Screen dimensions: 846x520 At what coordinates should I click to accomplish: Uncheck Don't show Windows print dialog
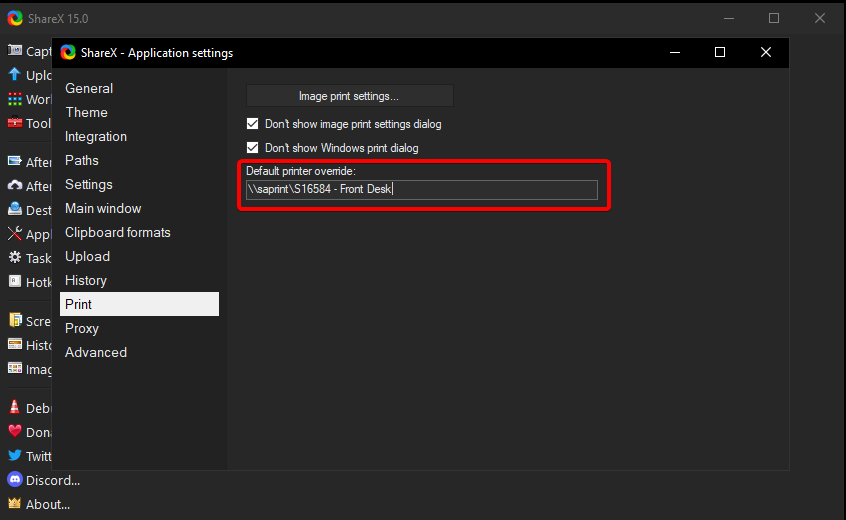pos(253,147)
